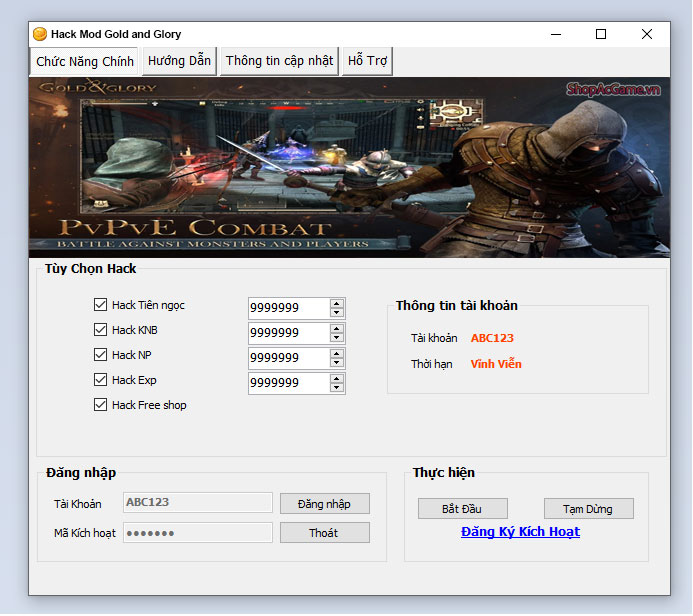Open the Hỗ Trợ tab
The image size is (693, 616).
(367, 61)
